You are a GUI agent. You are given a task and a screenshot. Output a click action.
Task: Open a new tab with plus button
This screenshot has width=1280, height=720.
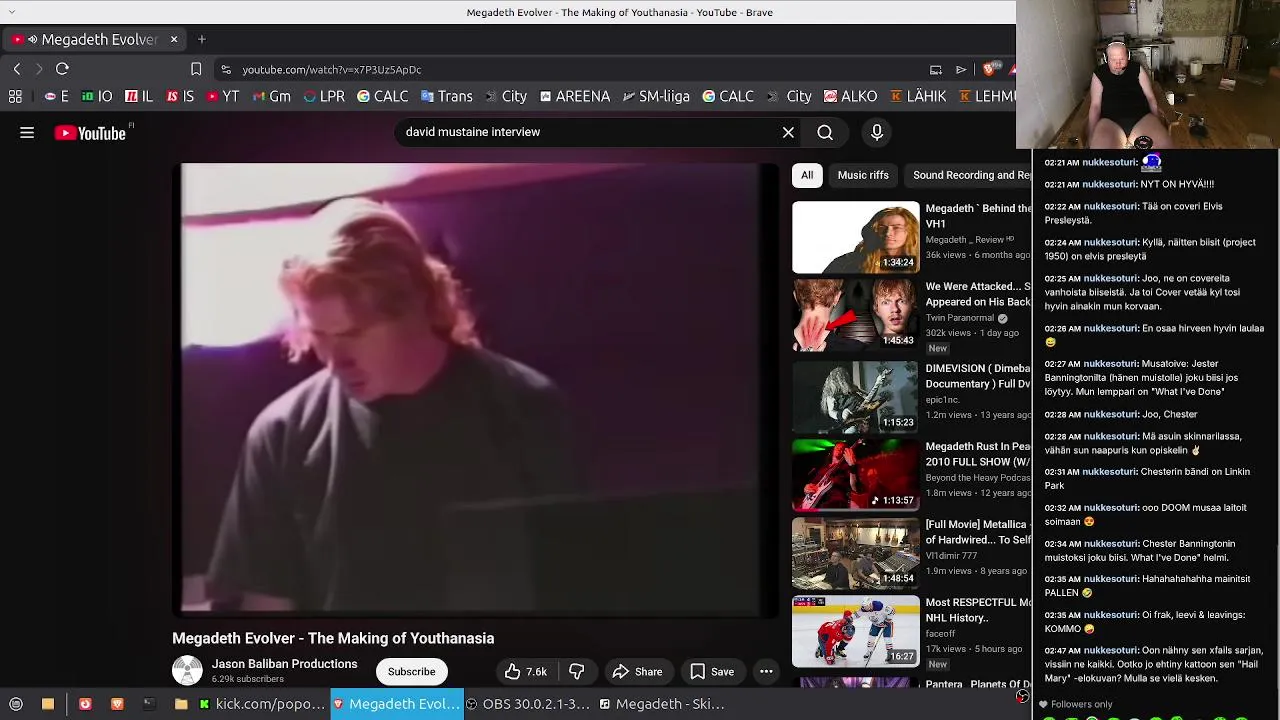[x=202, y=39]
